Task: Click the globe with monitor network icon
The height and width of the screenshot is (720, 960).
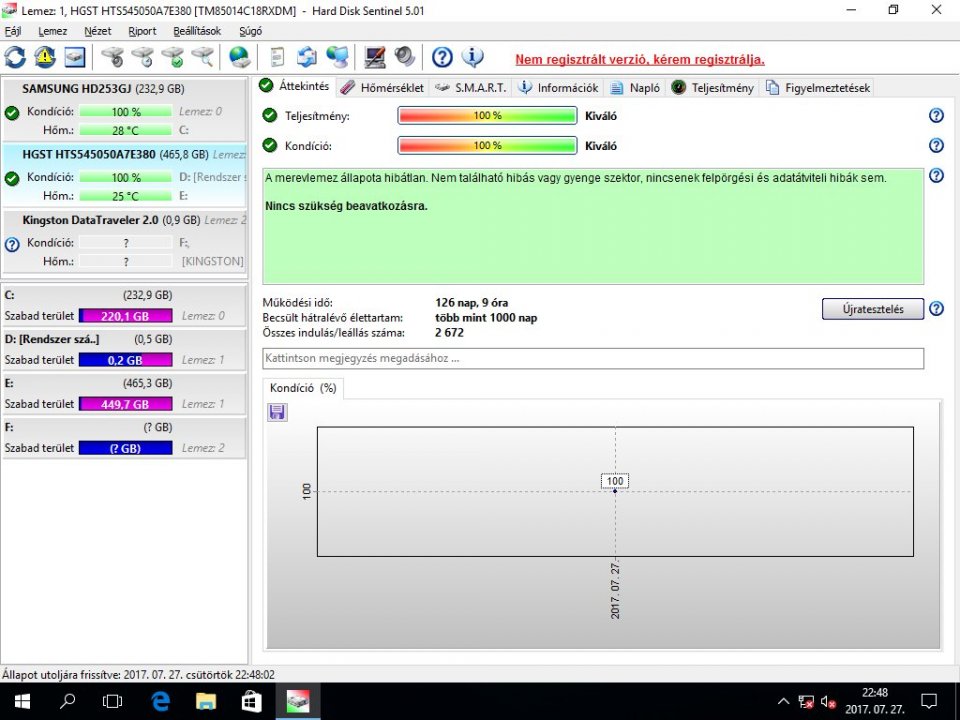Action: 337,58
